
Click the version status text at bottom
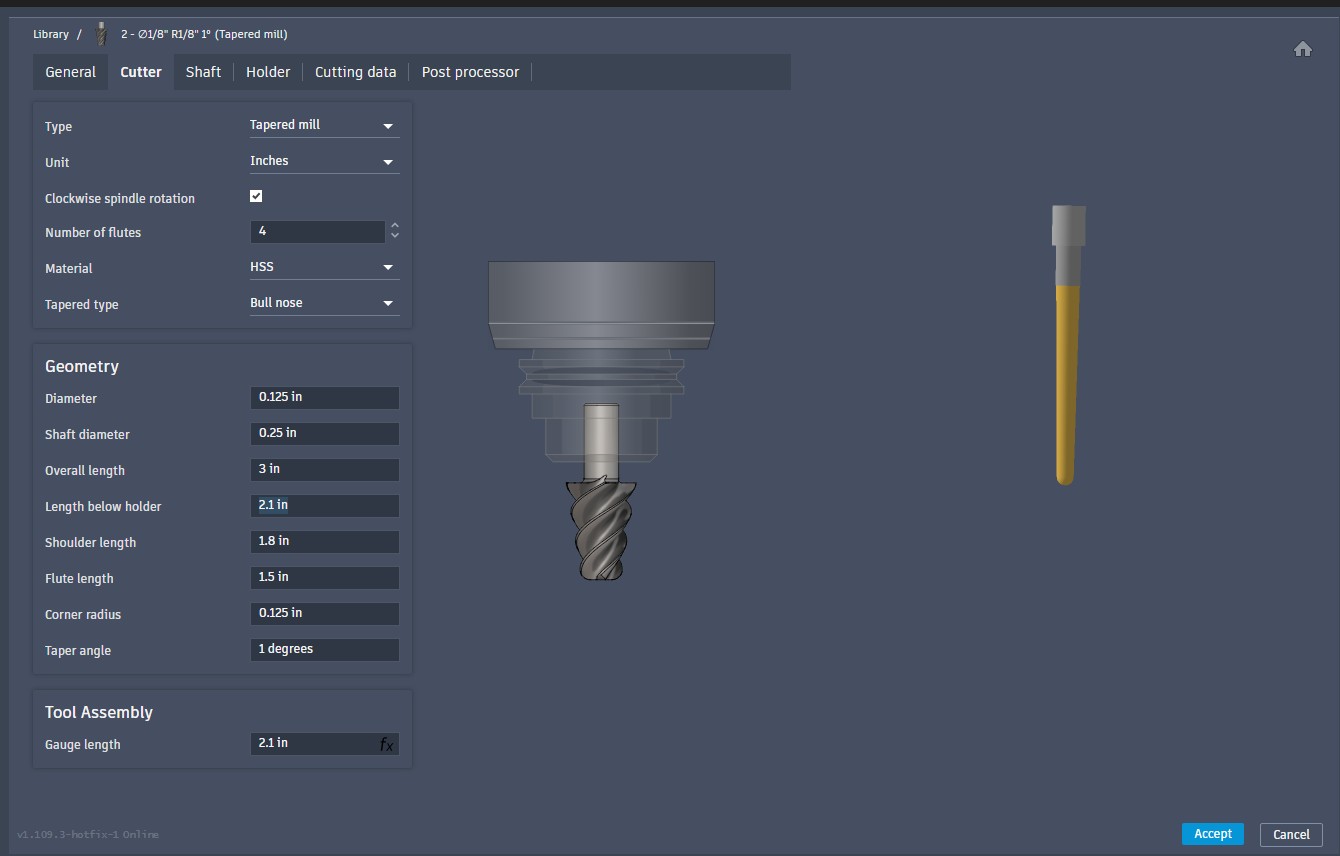(88, 834)
